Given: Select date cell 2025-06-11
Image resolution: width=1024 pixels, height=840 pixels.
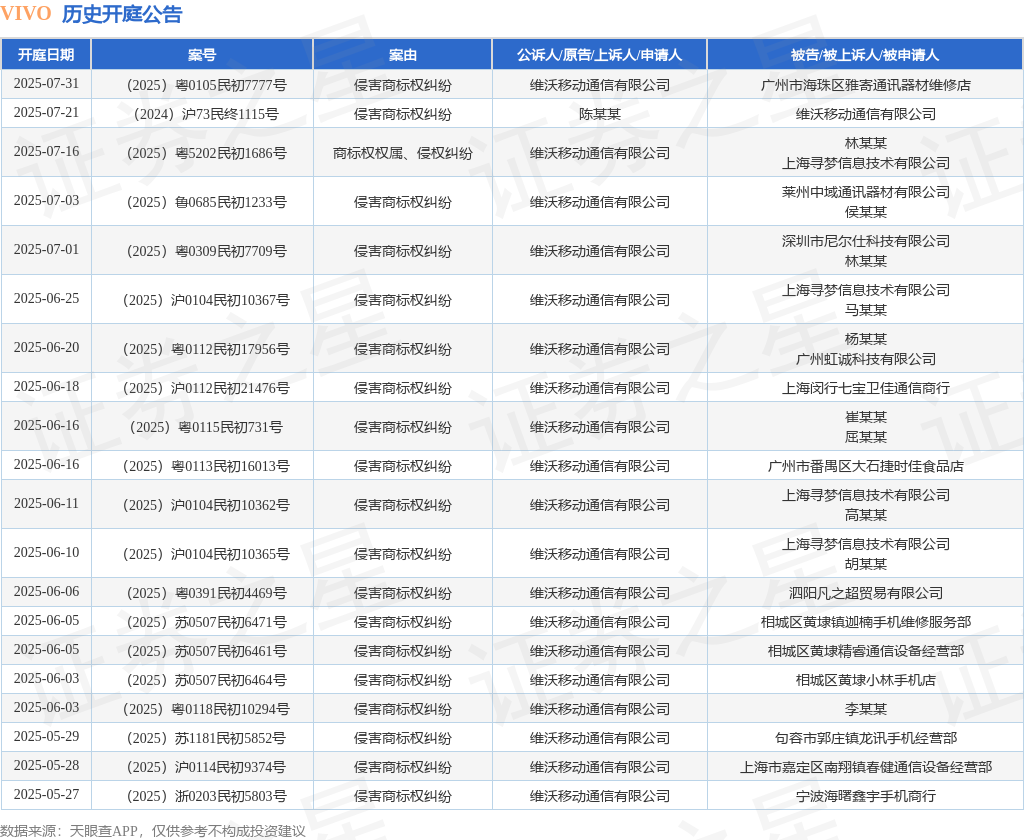Looking at the screenshot, I should click(46, 504).
